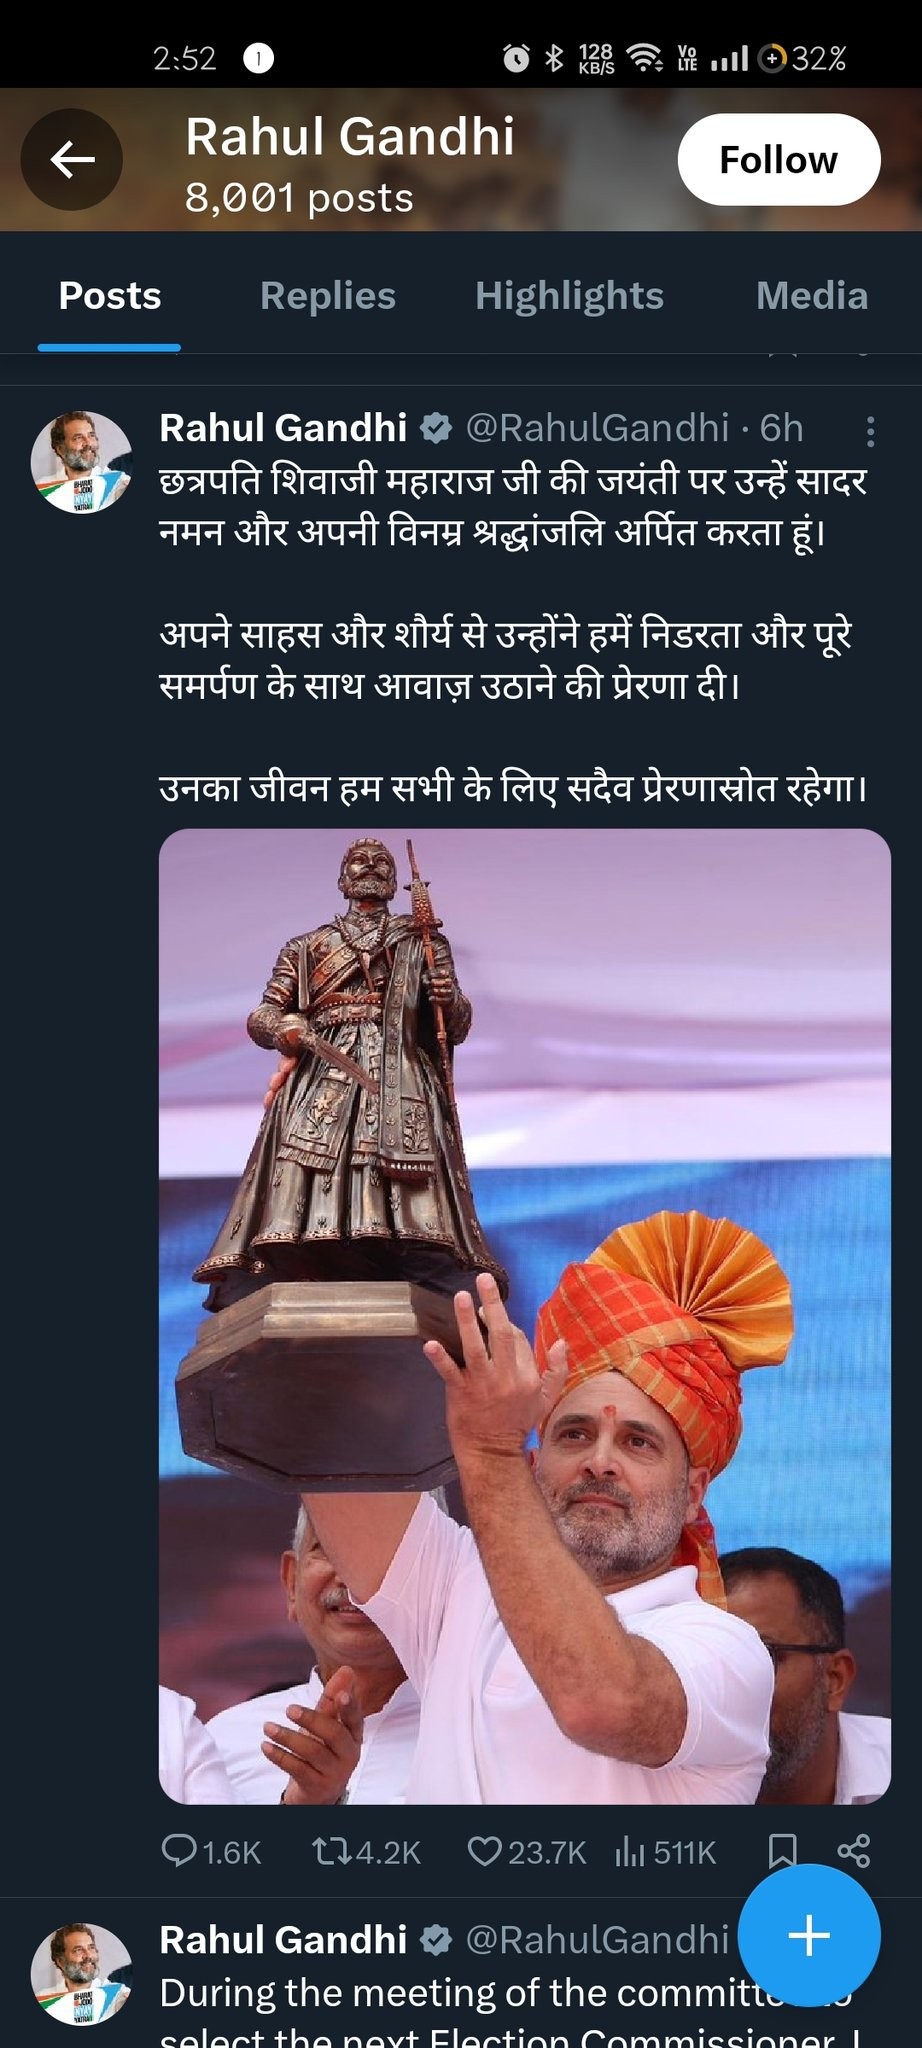
Task: Follow Rahul Gandhi's account
Action: (x=779, y=160)
